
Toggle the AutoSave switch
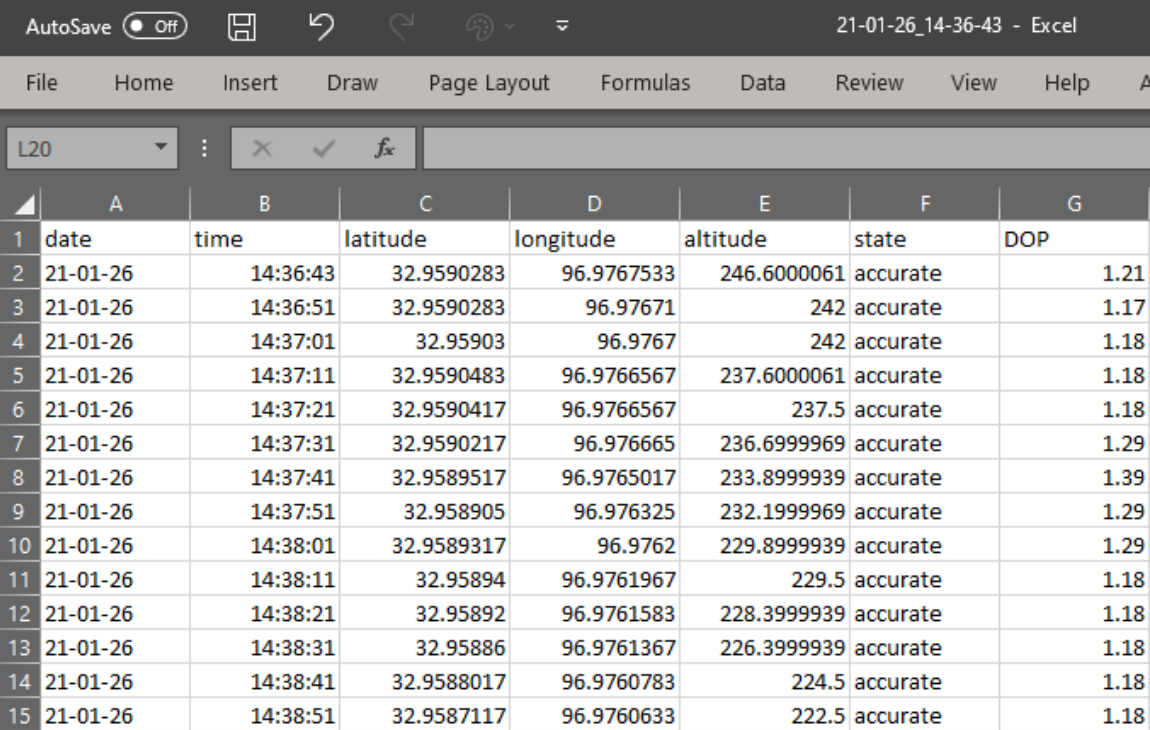pyautogui.click(x=156, y=24)
